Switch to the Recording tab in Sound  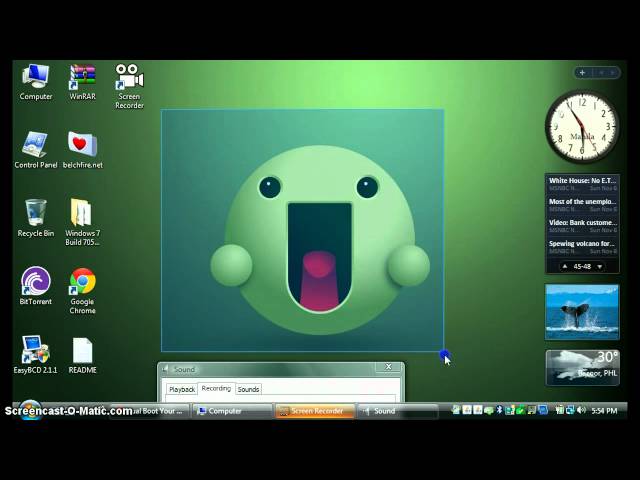click(216, 388)
